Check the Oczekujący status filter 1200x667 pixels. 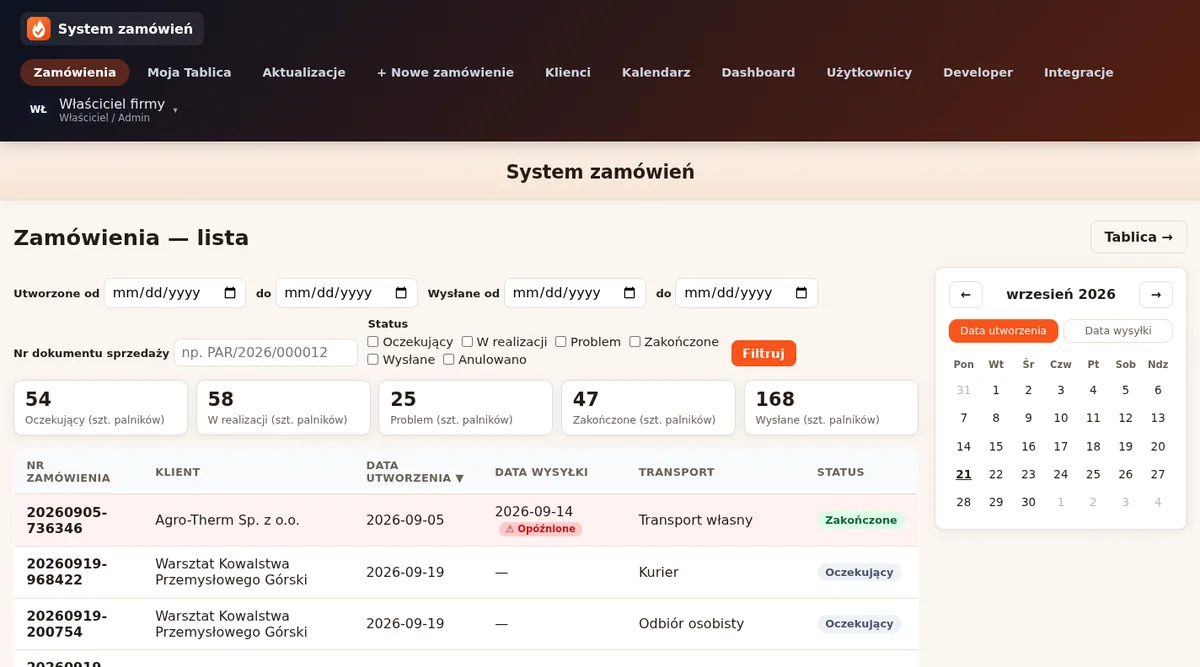373,342
